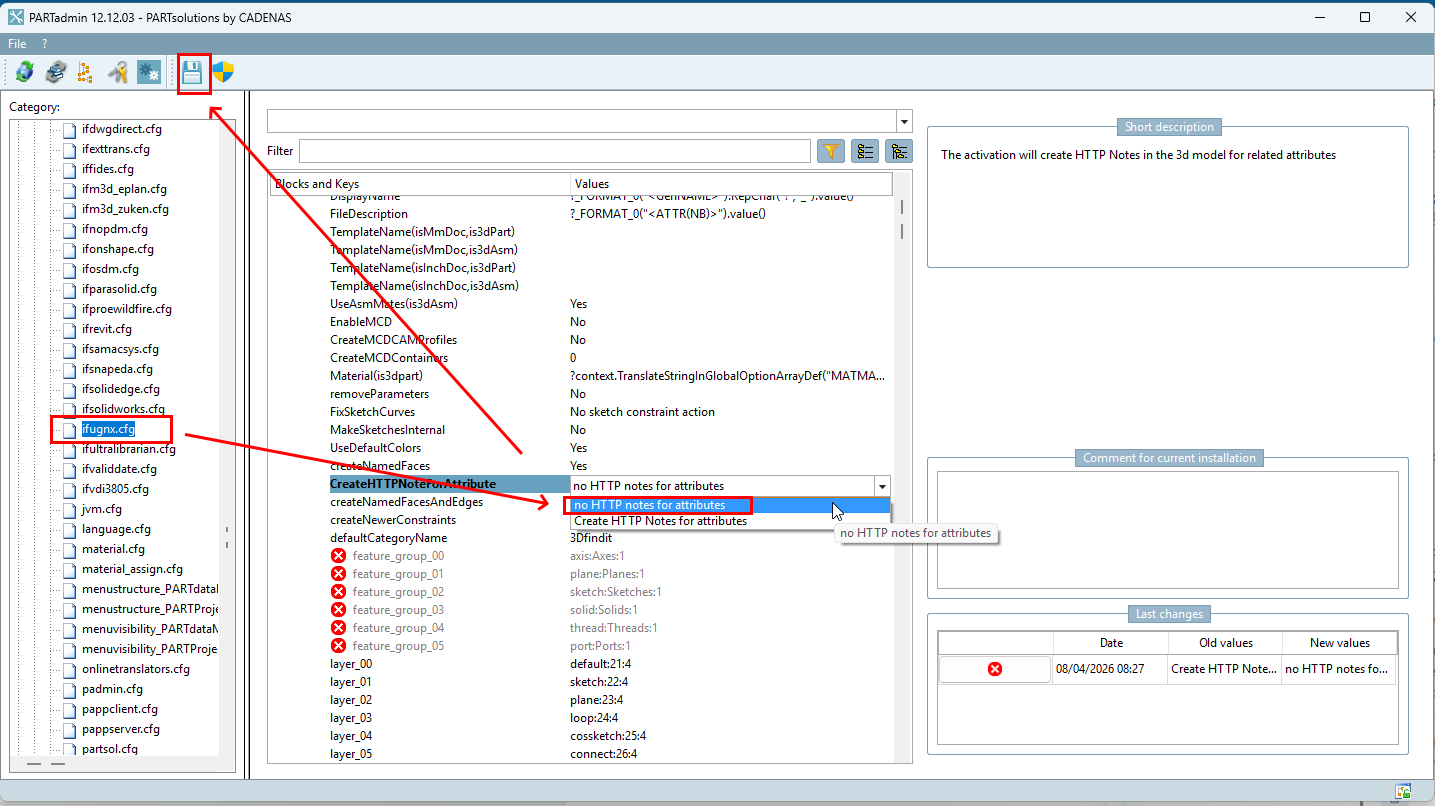Image resolution: width=1435 pixels, height=806 pixels.
Task: Click the status bar lock icon
Action: pos(1404,792)
